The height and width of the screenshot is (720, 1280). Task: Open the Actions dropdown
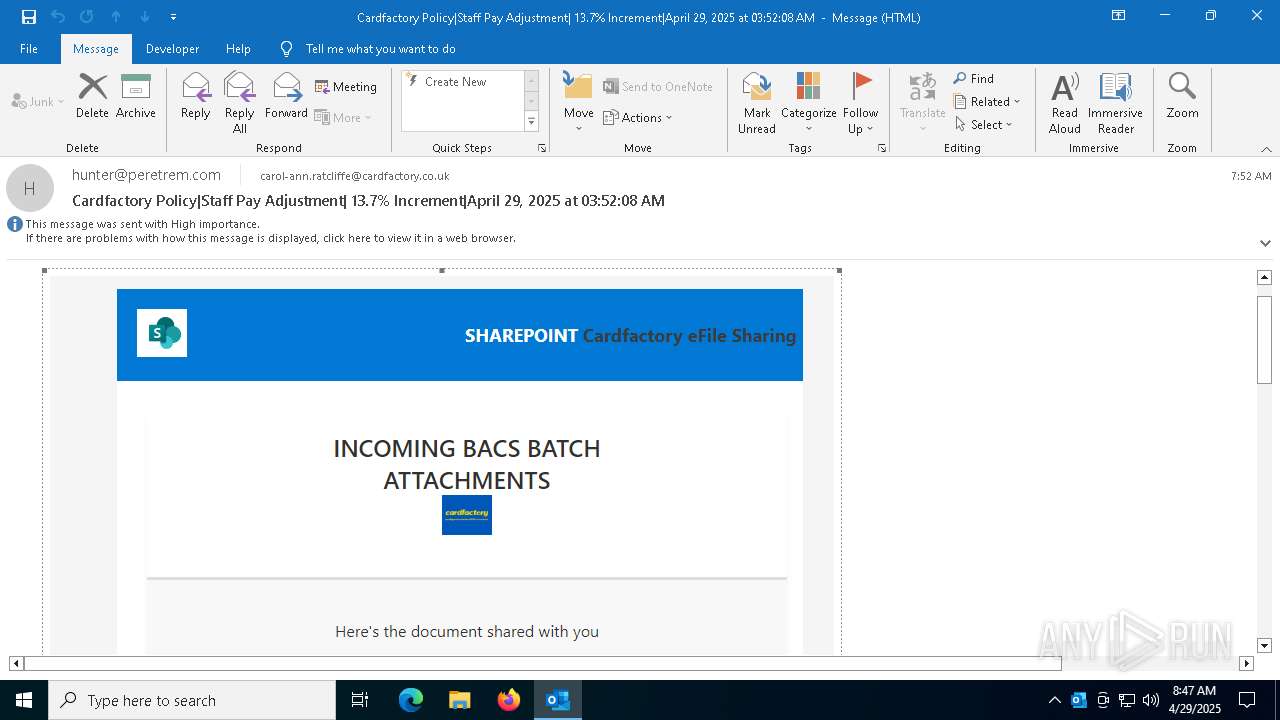638,117
